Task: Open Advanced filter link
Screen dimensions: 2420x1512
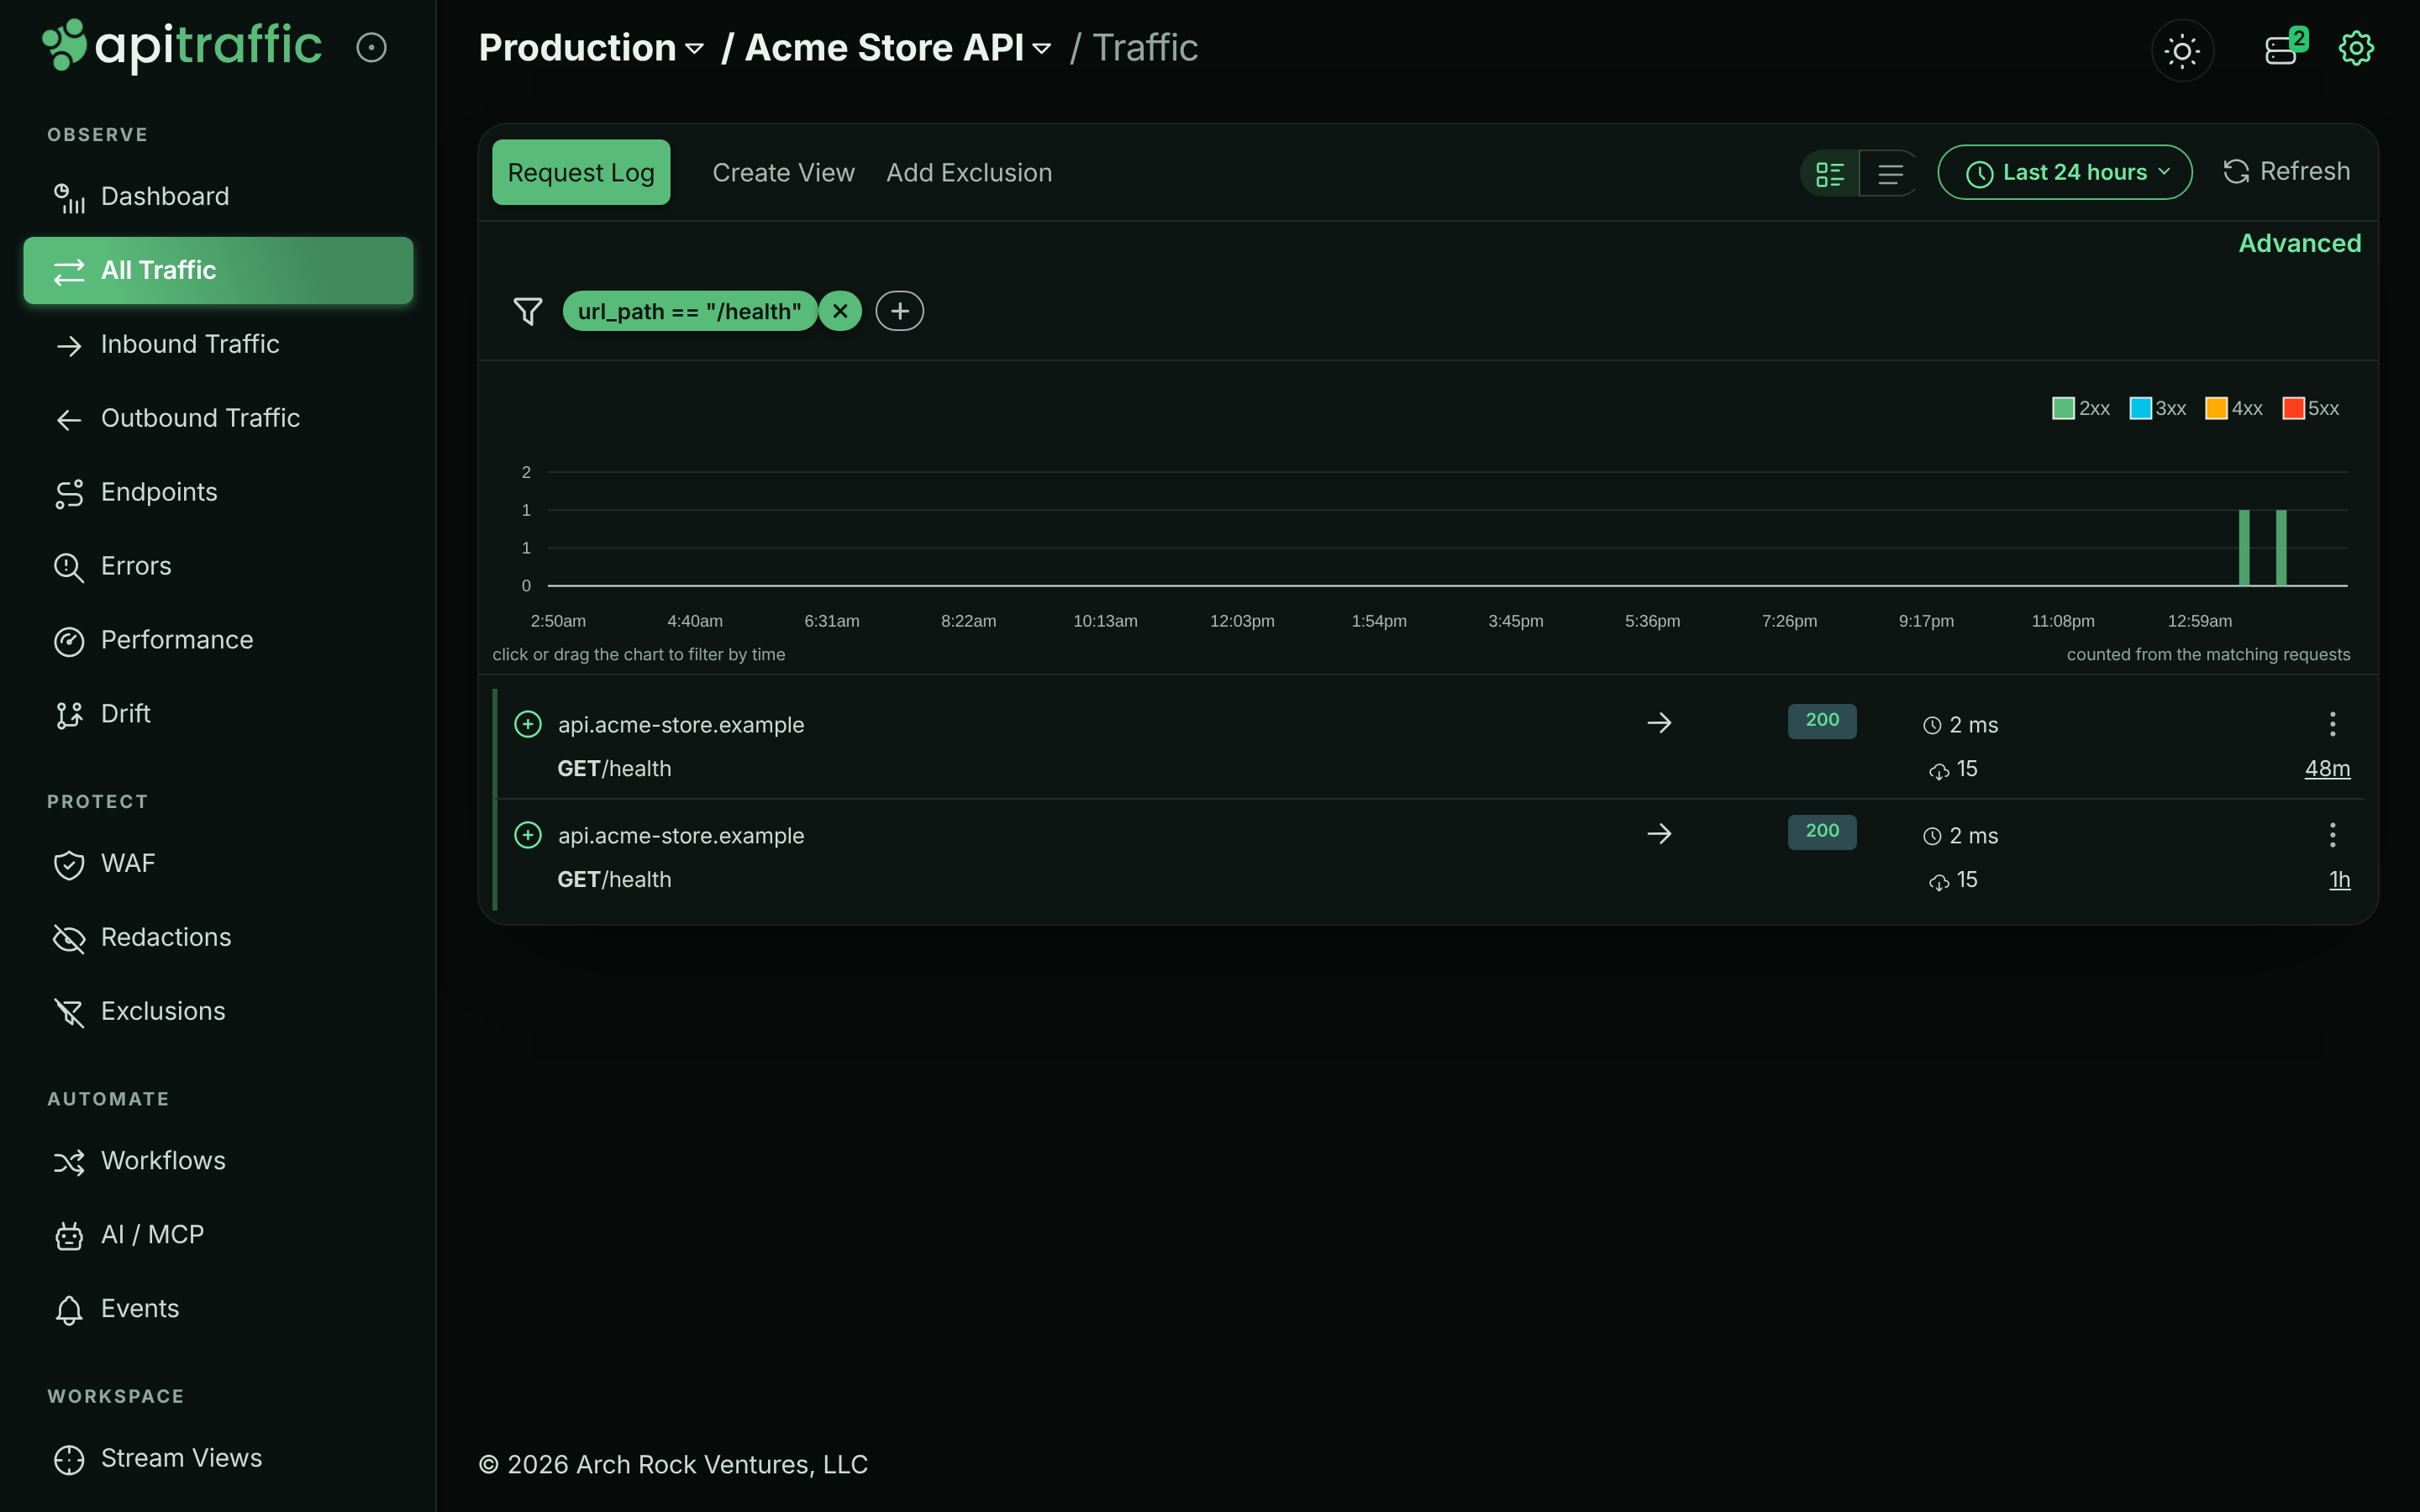Action: (2299, 243)
